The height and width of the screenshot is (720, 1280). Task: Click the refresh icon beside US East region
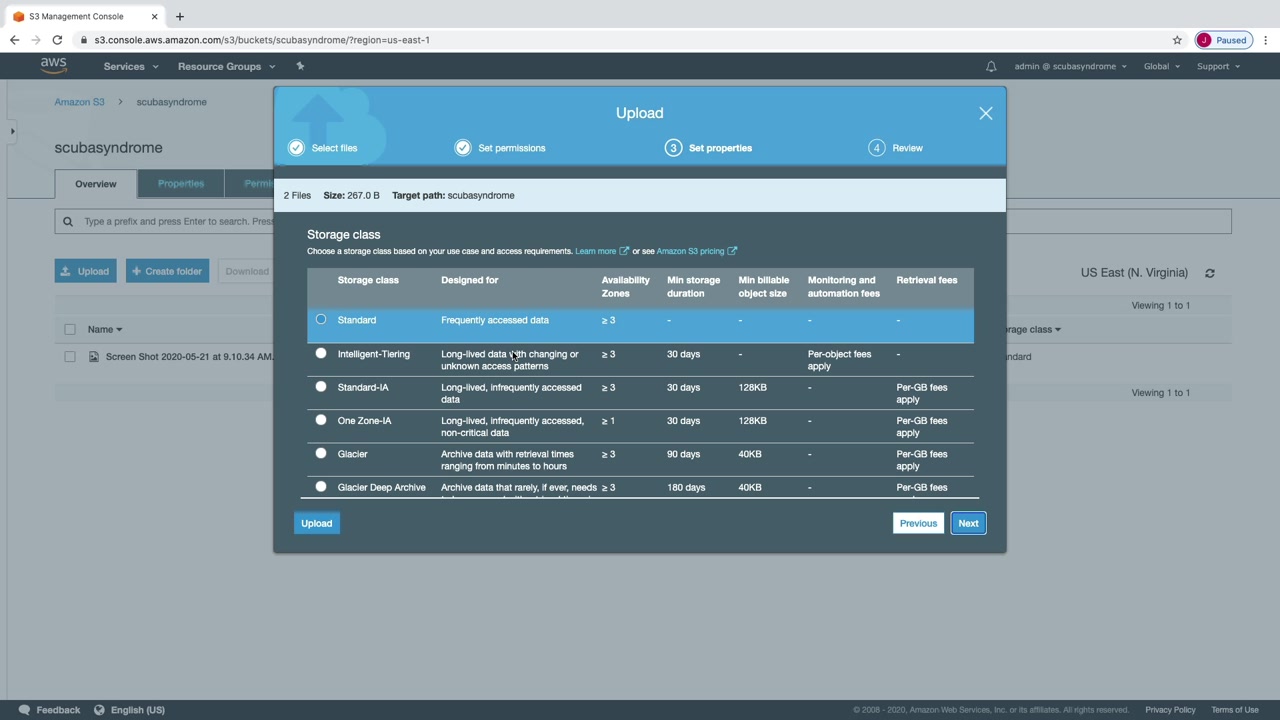[x=1210, y=273]
